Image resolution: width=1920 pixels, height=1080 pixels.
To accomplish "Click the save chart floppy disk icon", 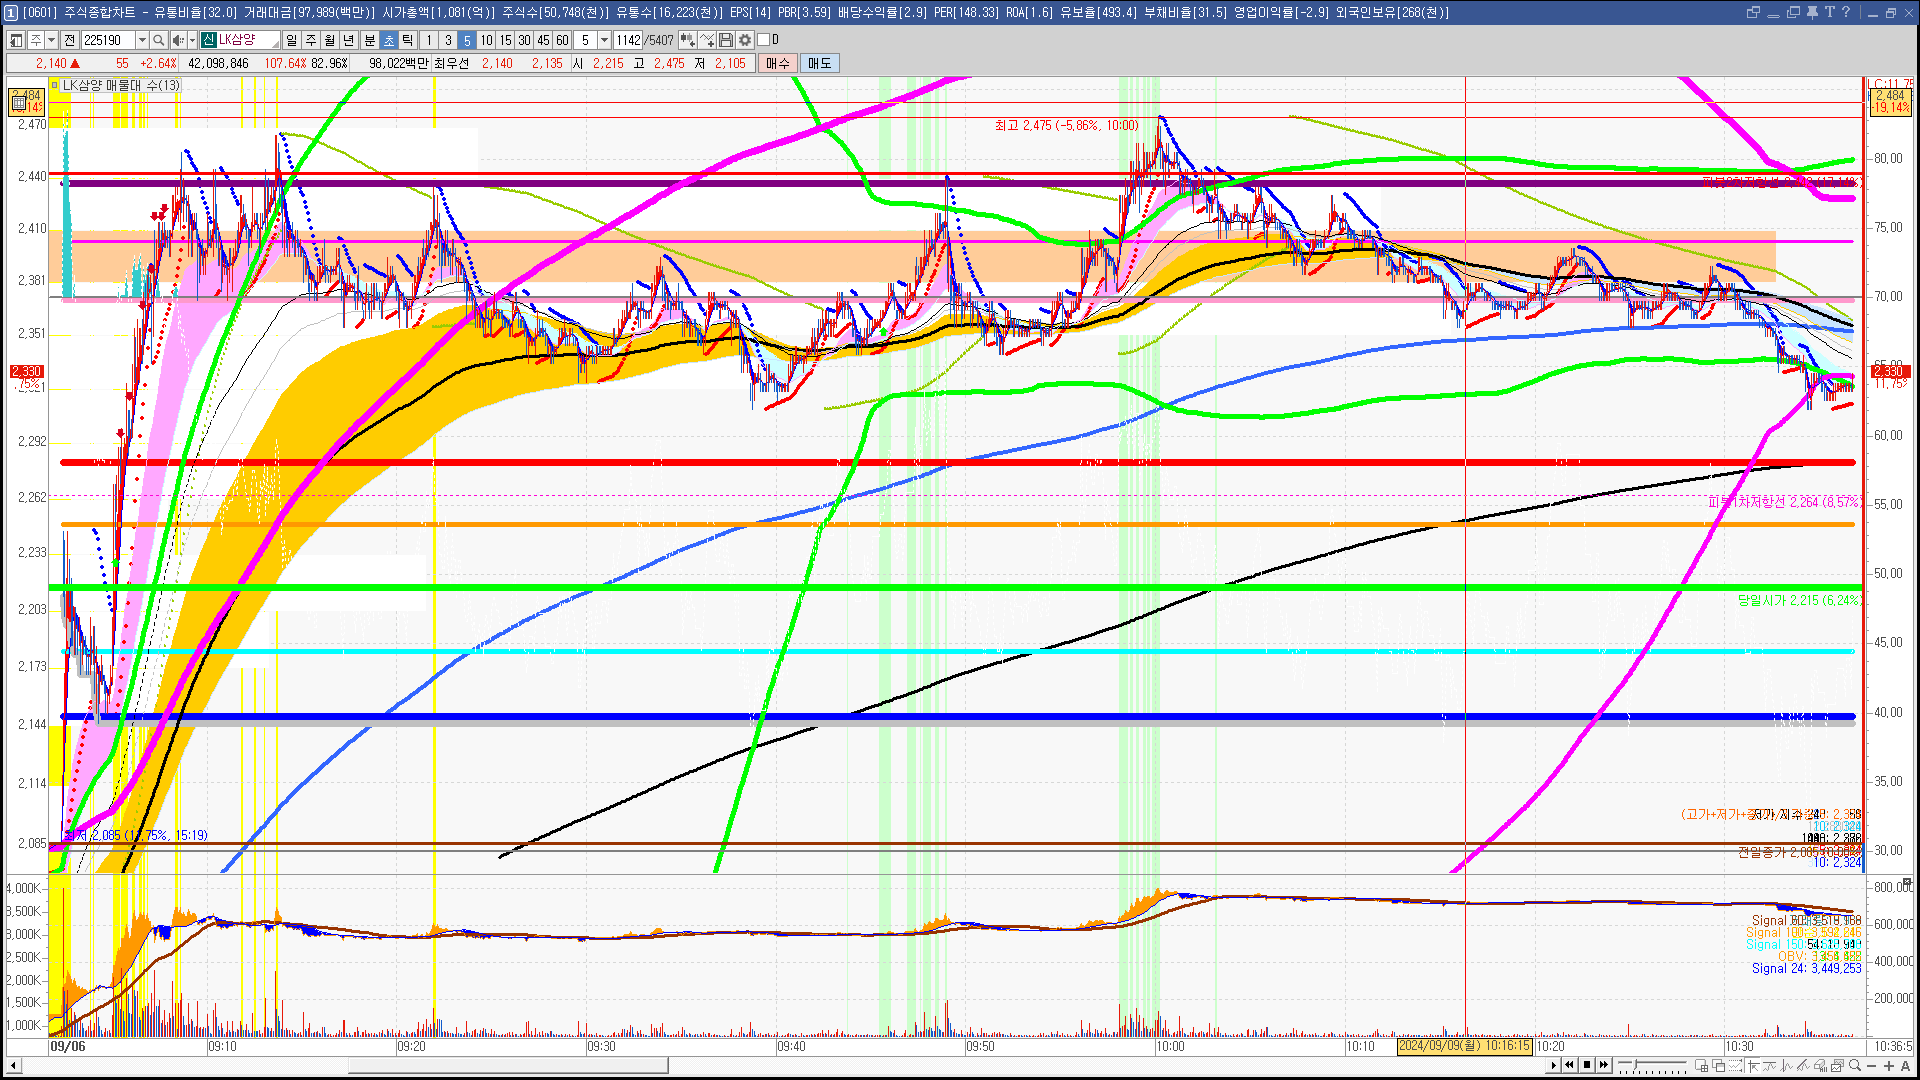I will (x=727, y=40).
